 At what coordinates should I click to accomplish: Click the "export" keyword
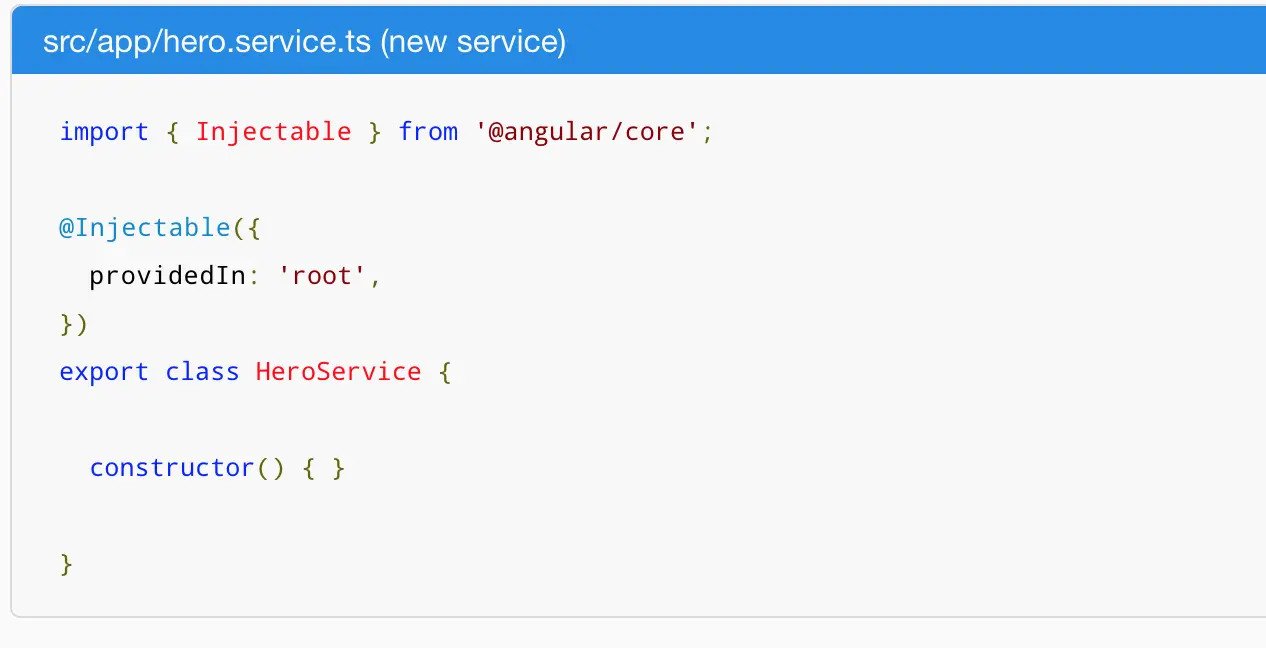tap(104, 372)
